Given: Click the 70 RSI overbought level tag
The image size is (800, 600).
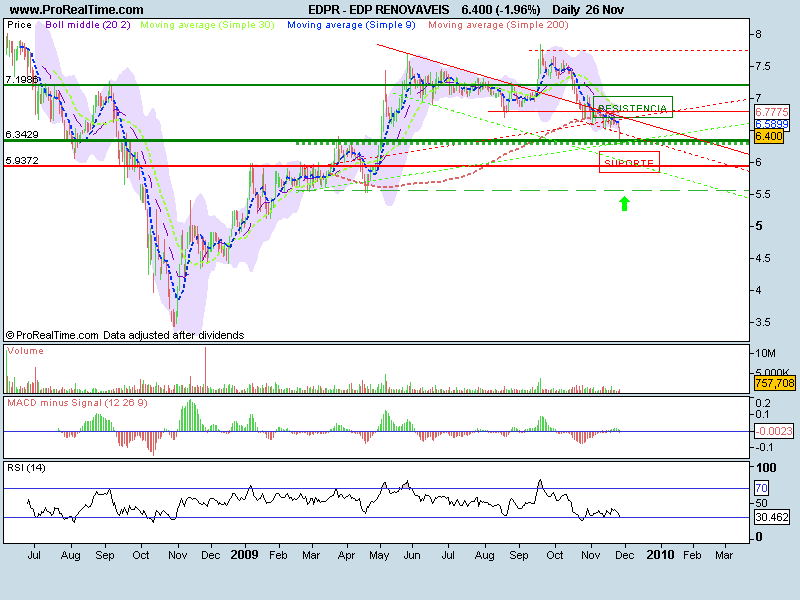Looking at the screenshot, I should click(761, 488).
